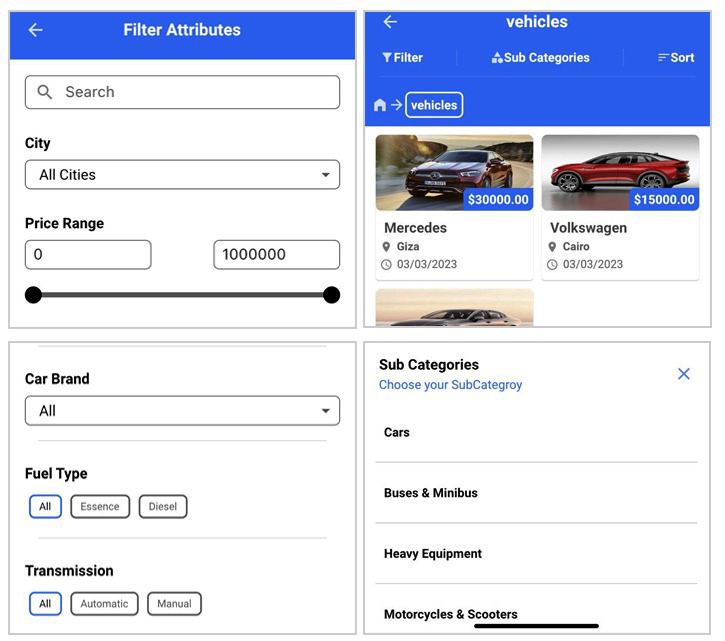This screenshot has height=641, width=725.
Task: Click clock icon on Mercedes card
Action: 386,265
